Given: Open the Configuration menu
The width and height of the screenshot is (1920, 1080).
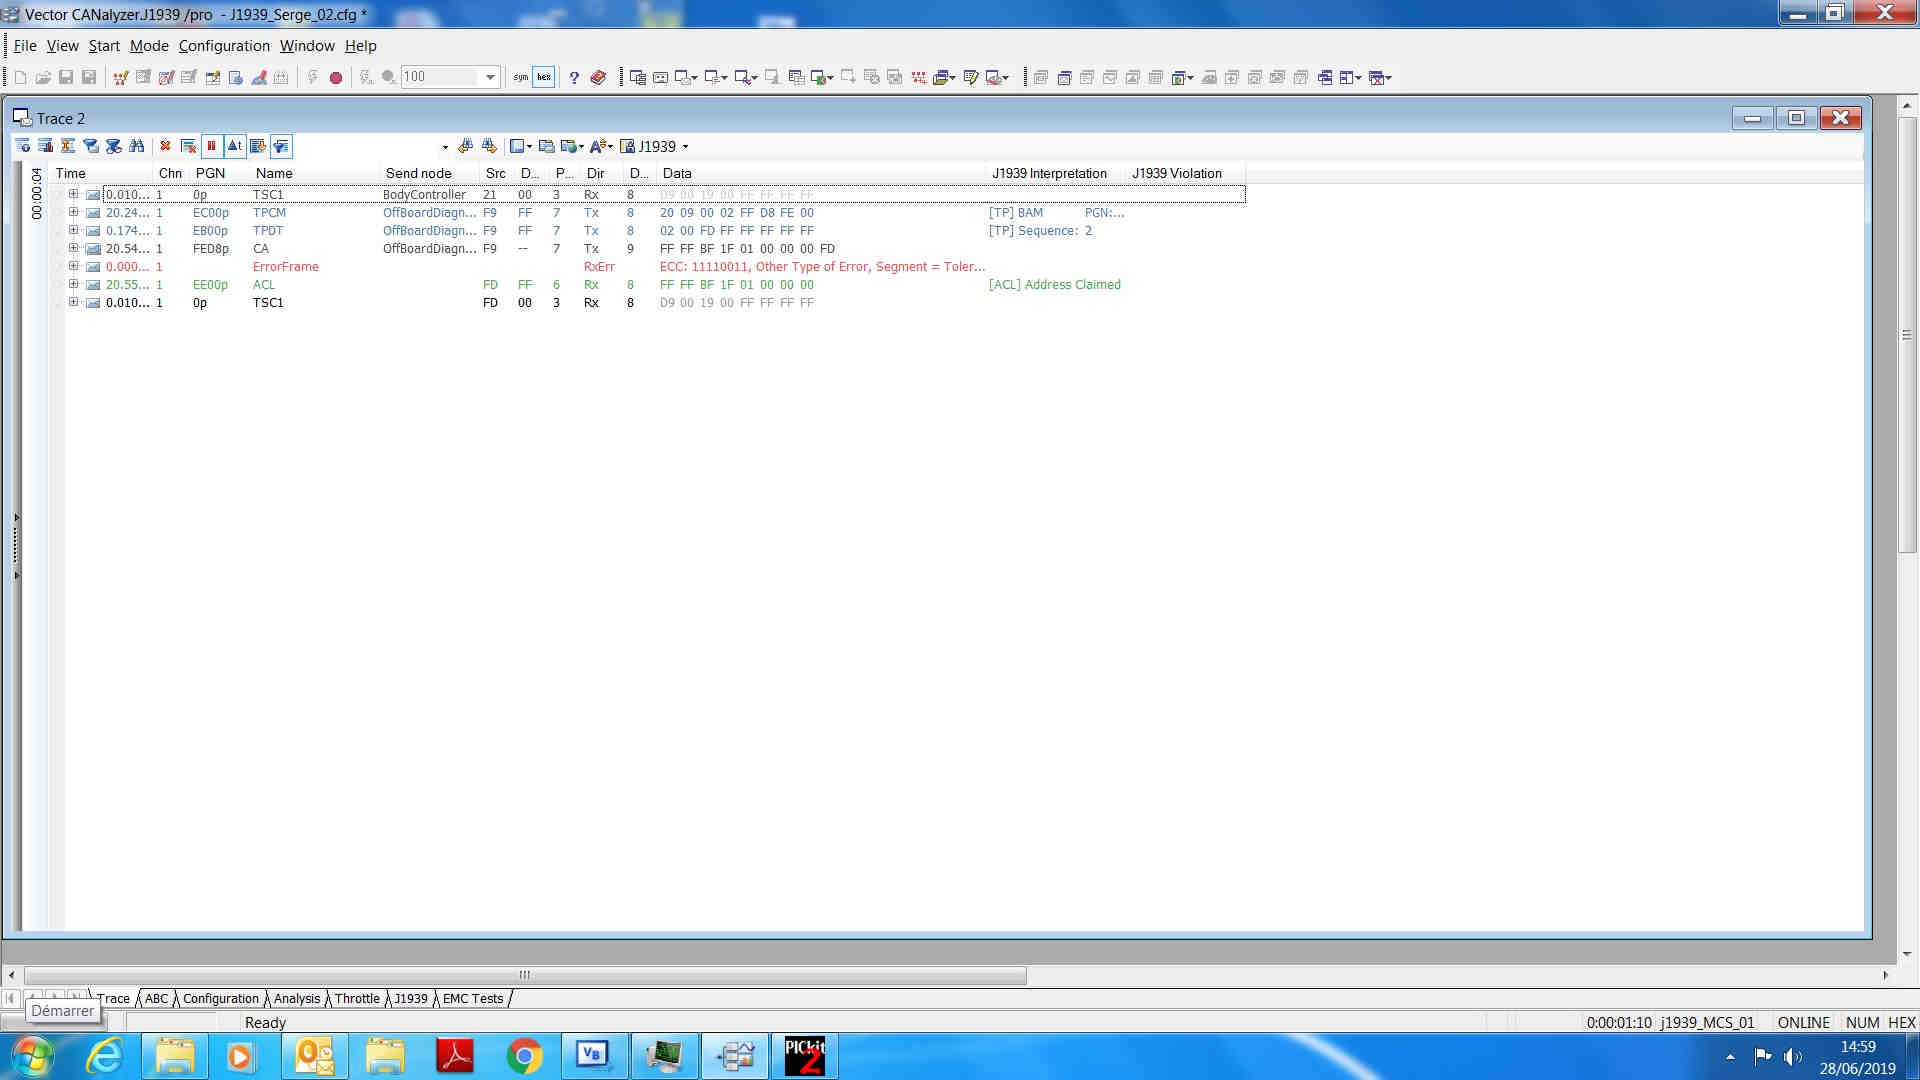Looking at the screenshot, I should click(x=224, y=46).
